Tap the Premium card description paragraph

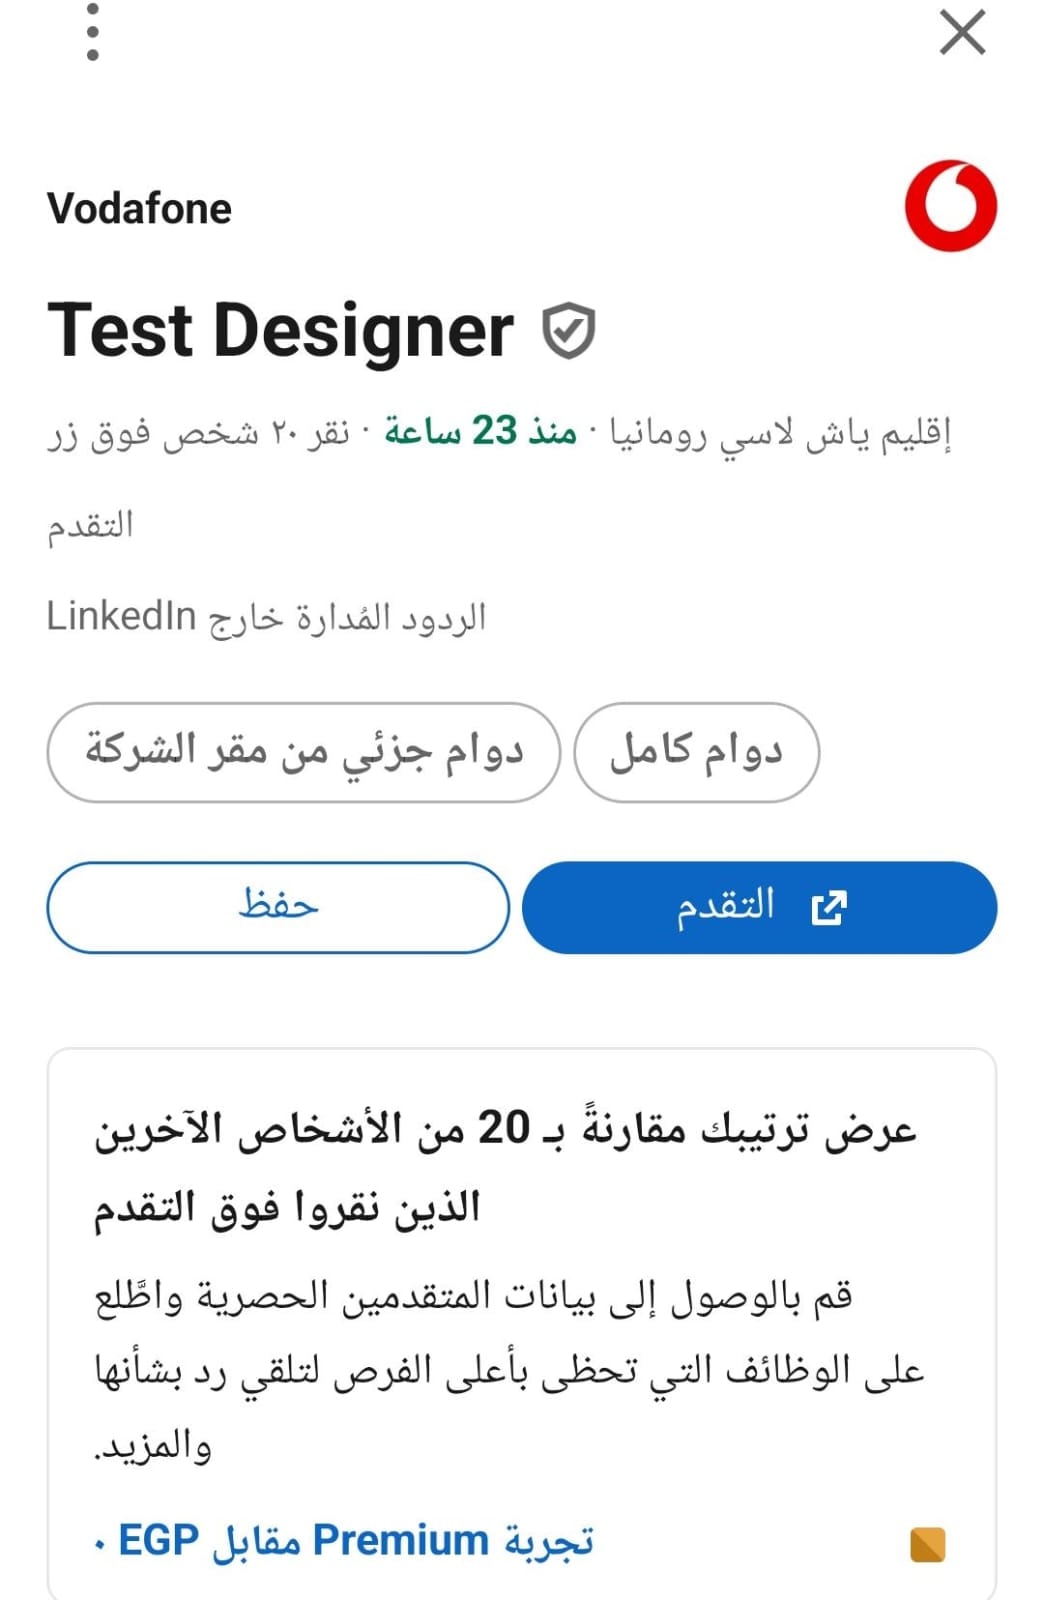[x=508, y=1370]
